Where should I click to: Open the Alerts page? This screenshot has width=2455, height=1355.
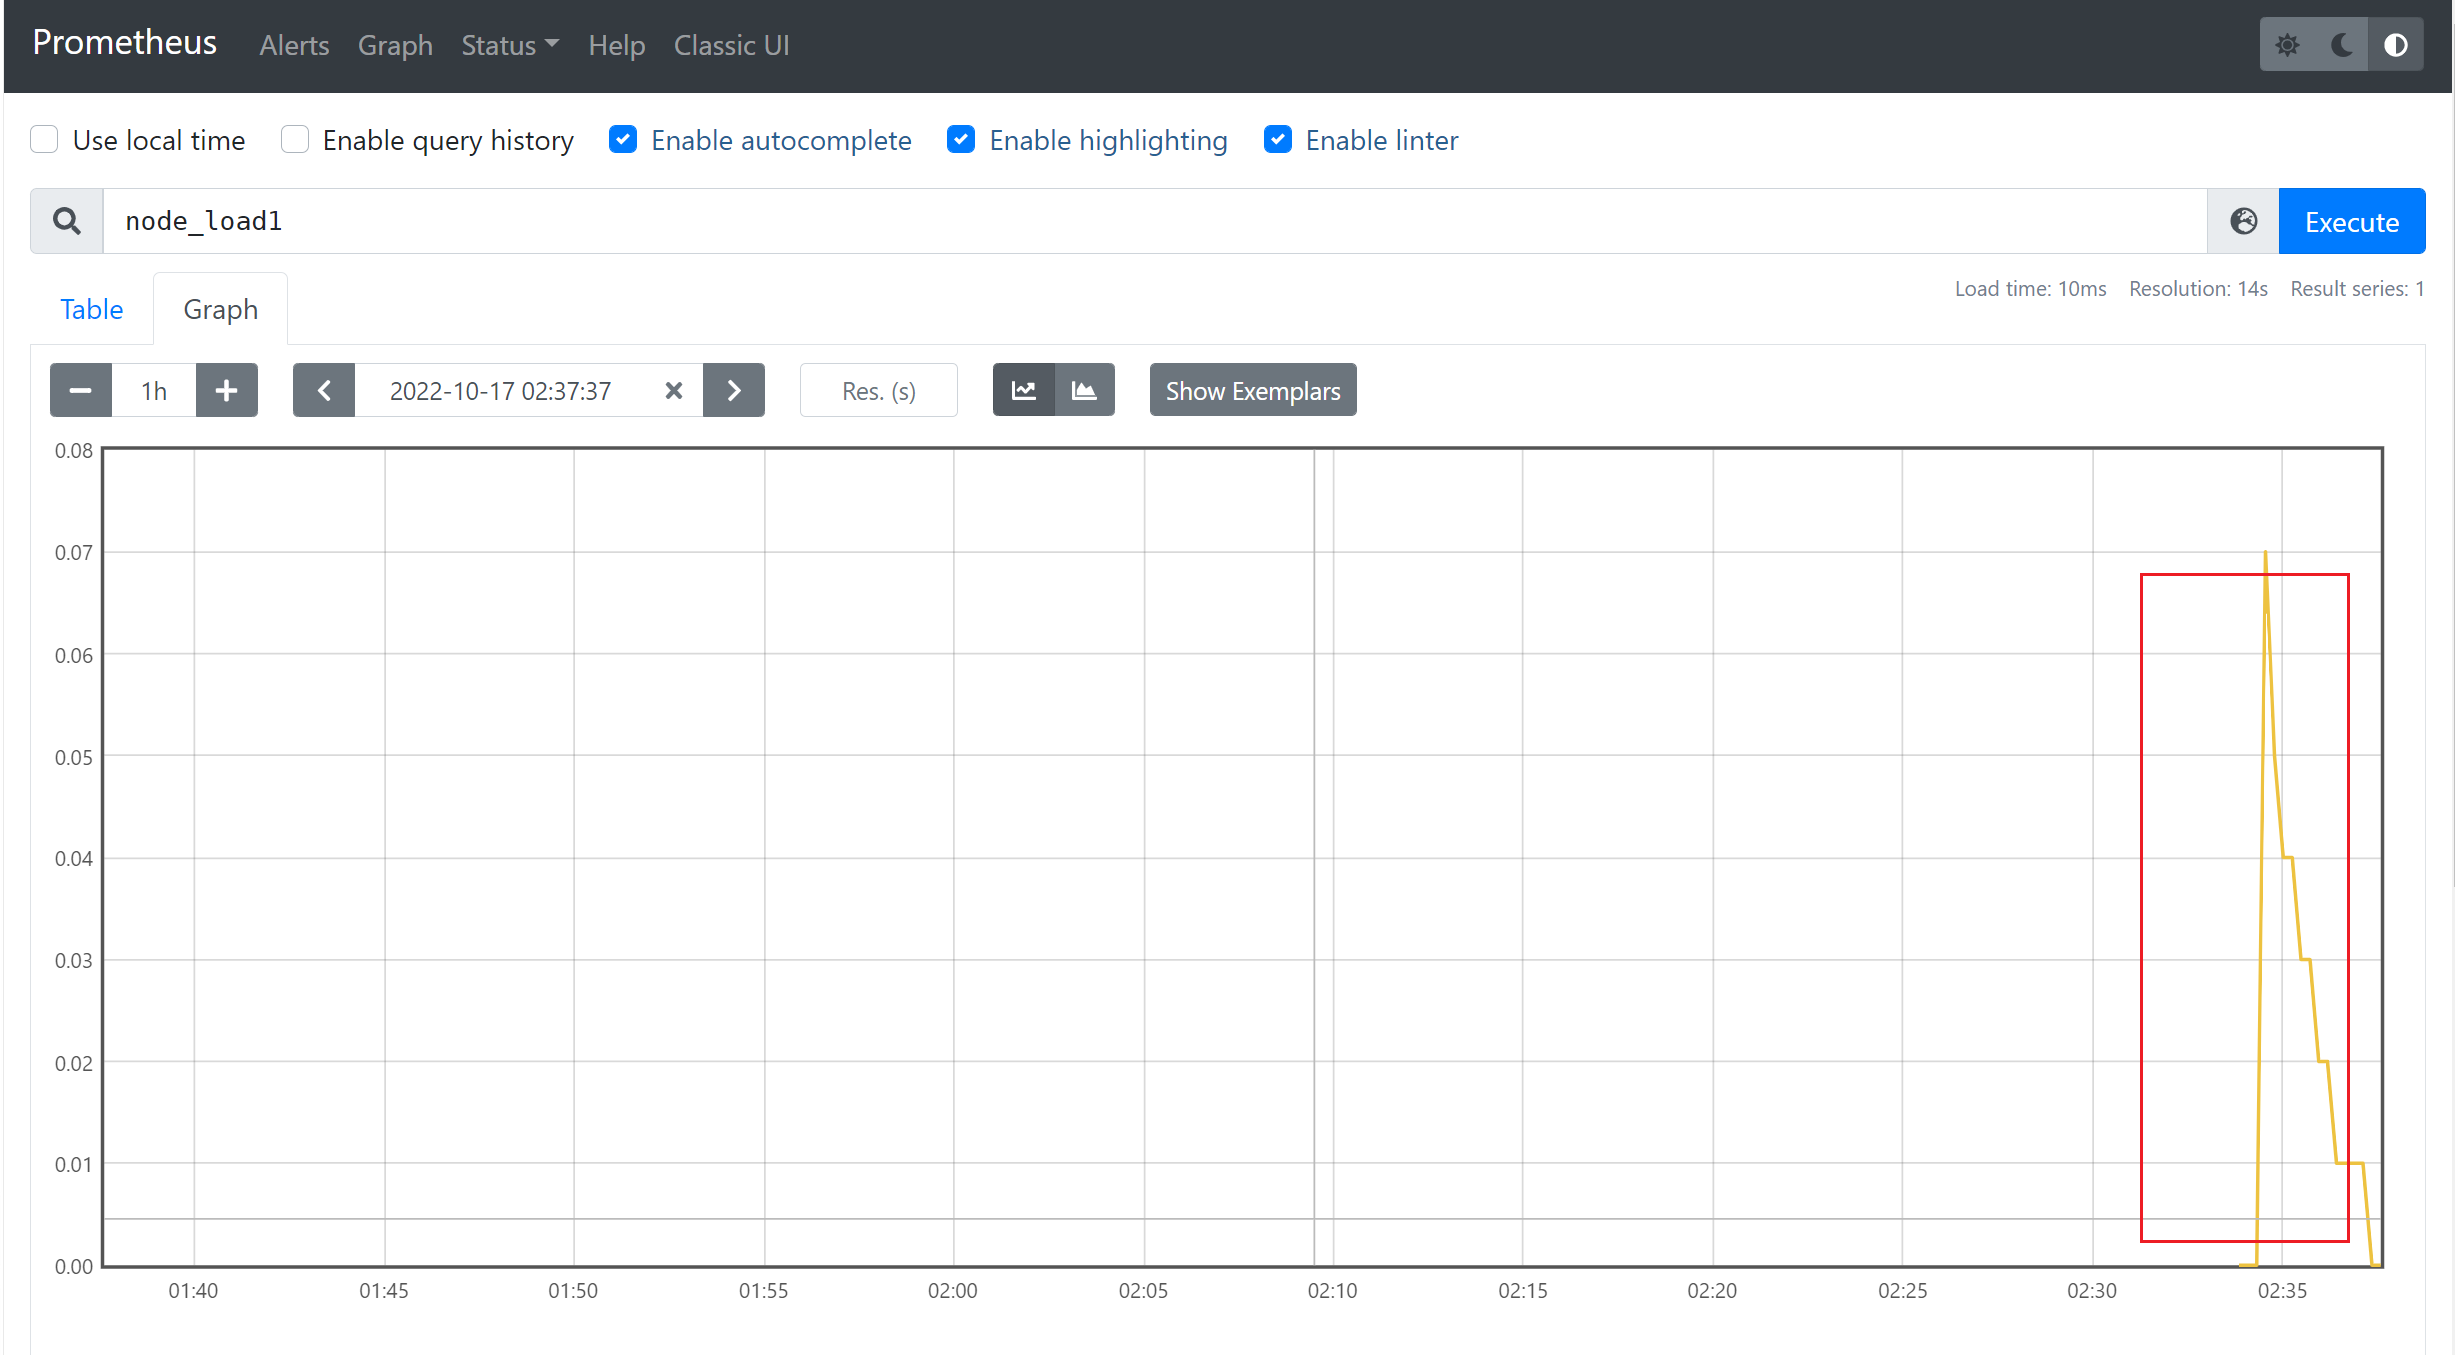(294, 45)
